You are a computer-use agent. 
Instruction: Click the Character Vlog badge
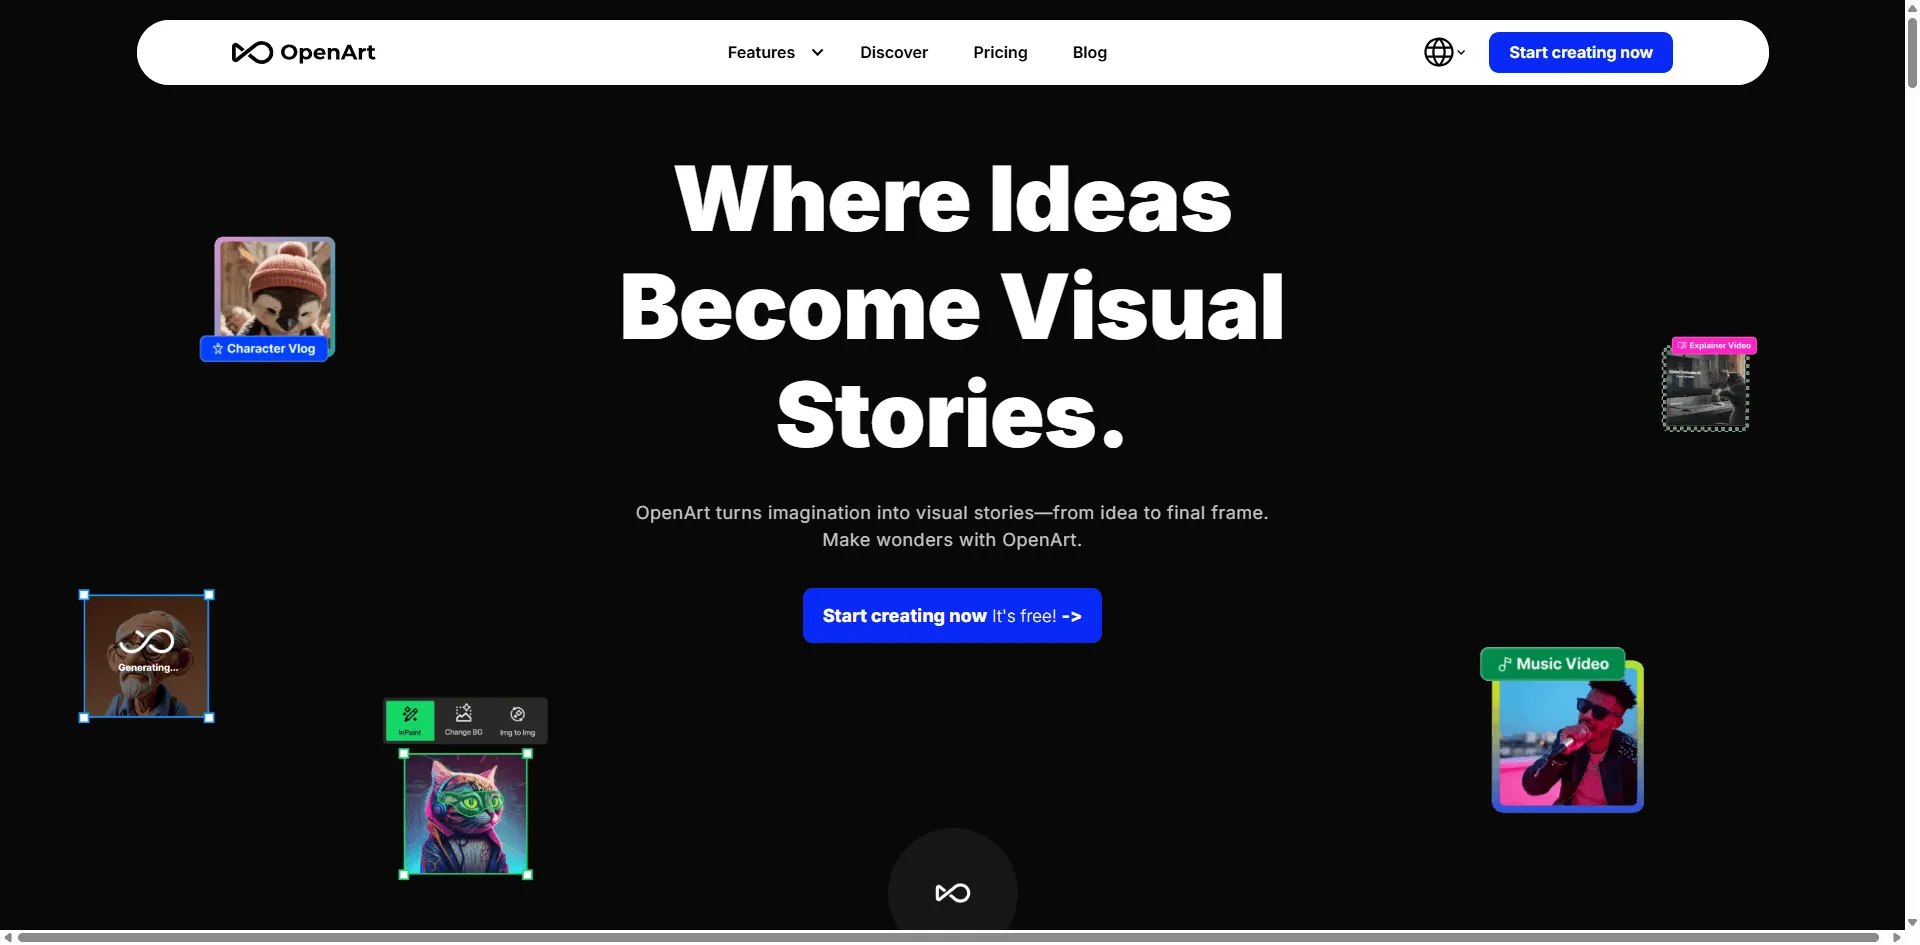(x=264, y=349)
